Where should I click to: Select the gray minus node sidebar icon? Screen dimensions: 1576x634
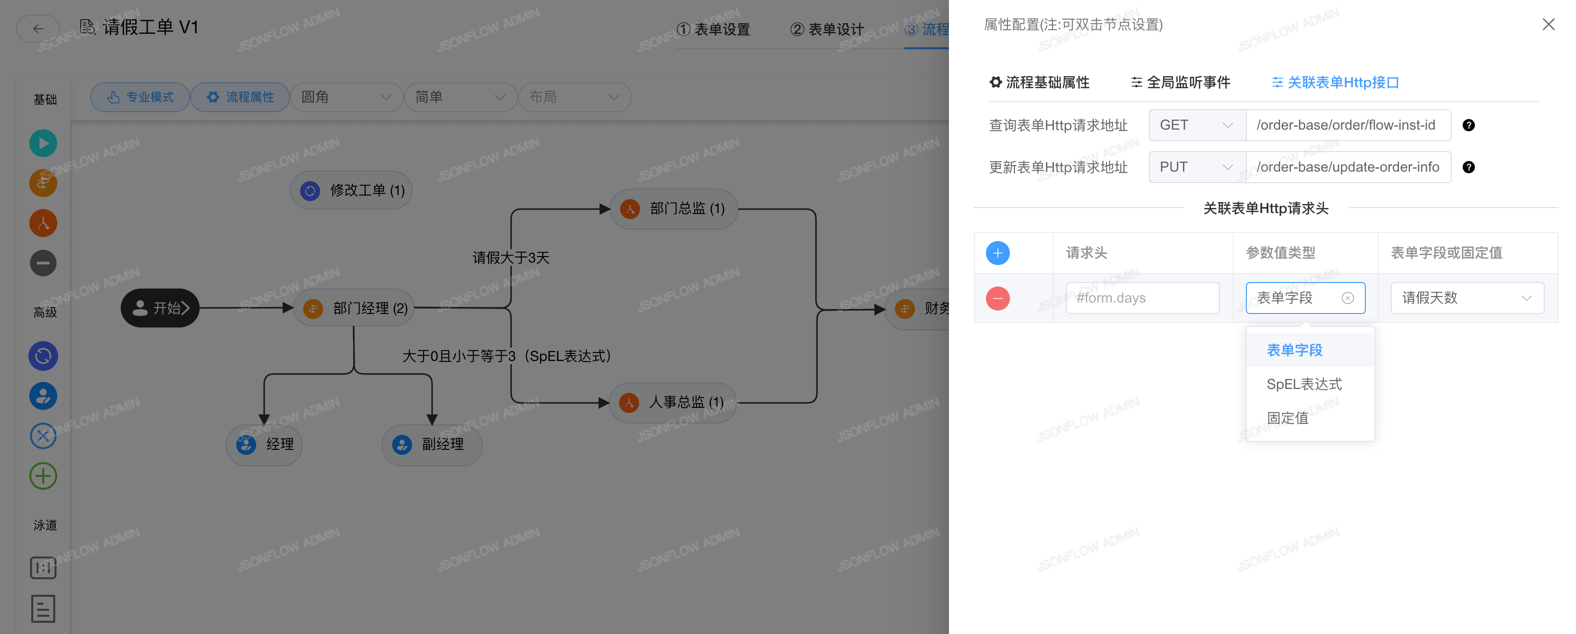click(x=43, y=263)
